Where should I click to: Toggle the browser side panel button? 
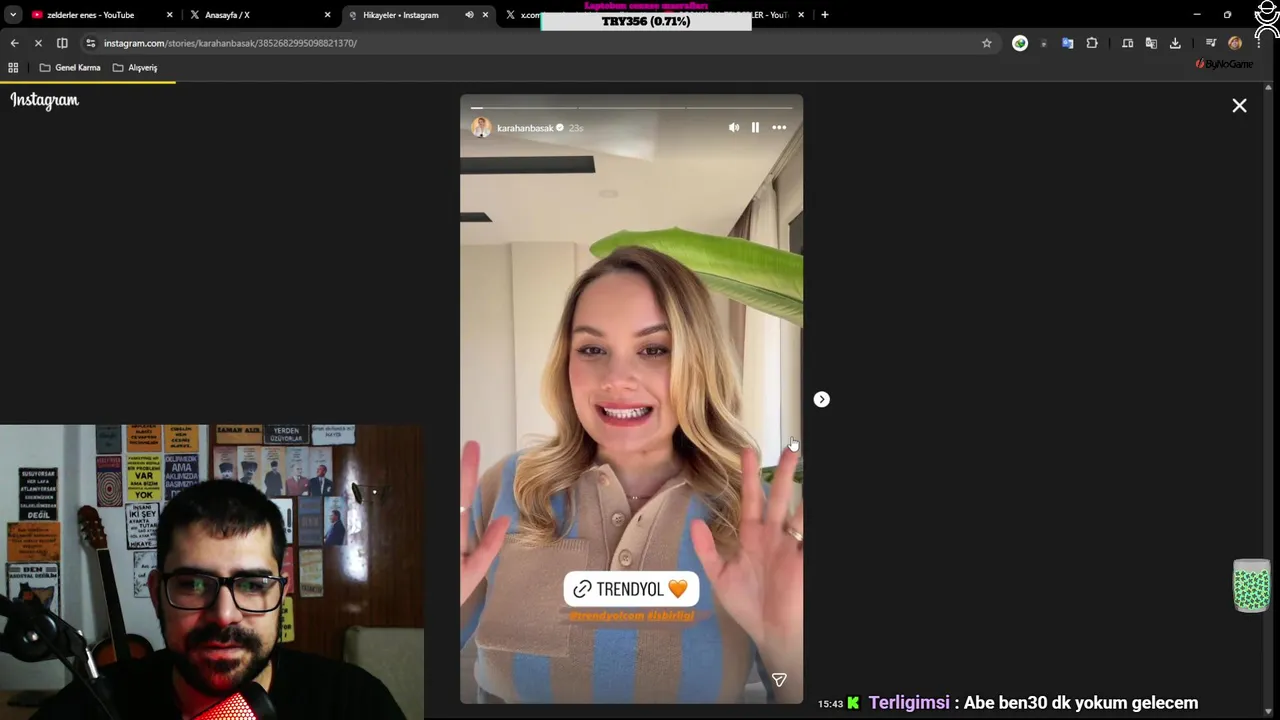click(62, 43)
